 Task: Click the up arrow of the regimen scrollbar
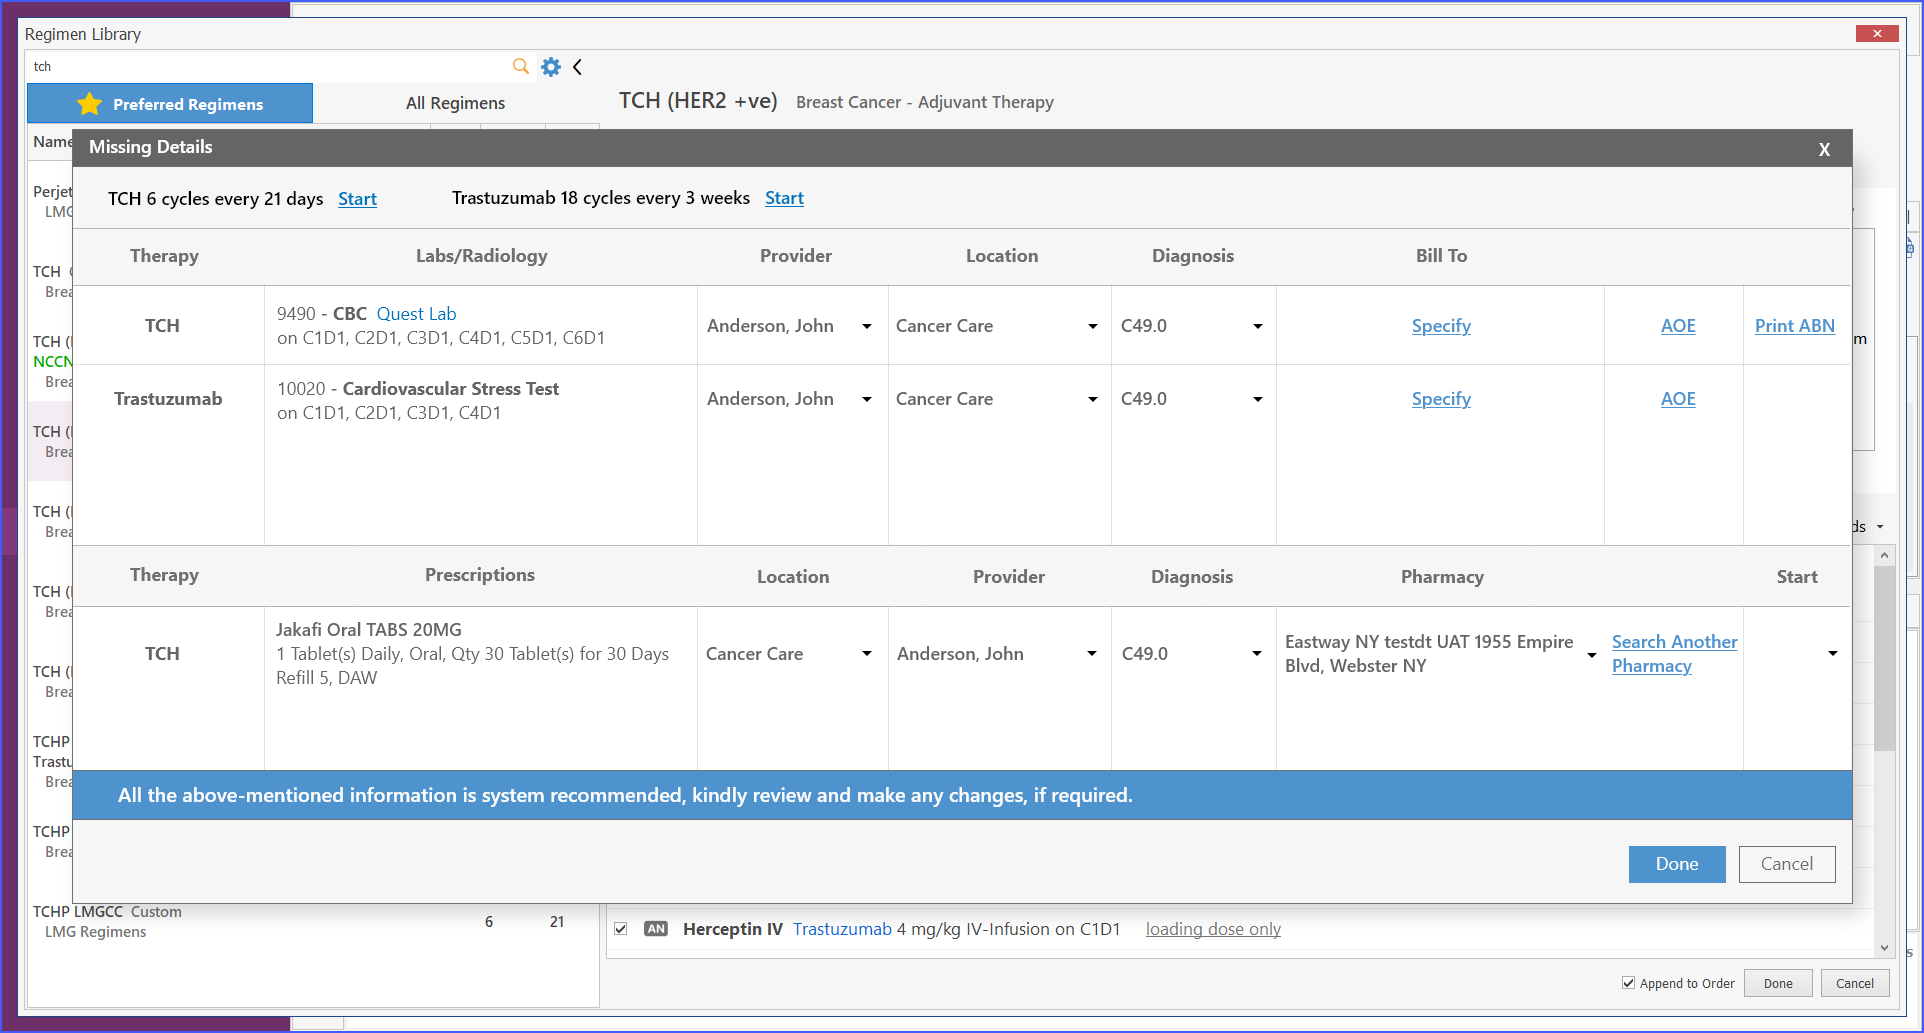coord(1884,555)
